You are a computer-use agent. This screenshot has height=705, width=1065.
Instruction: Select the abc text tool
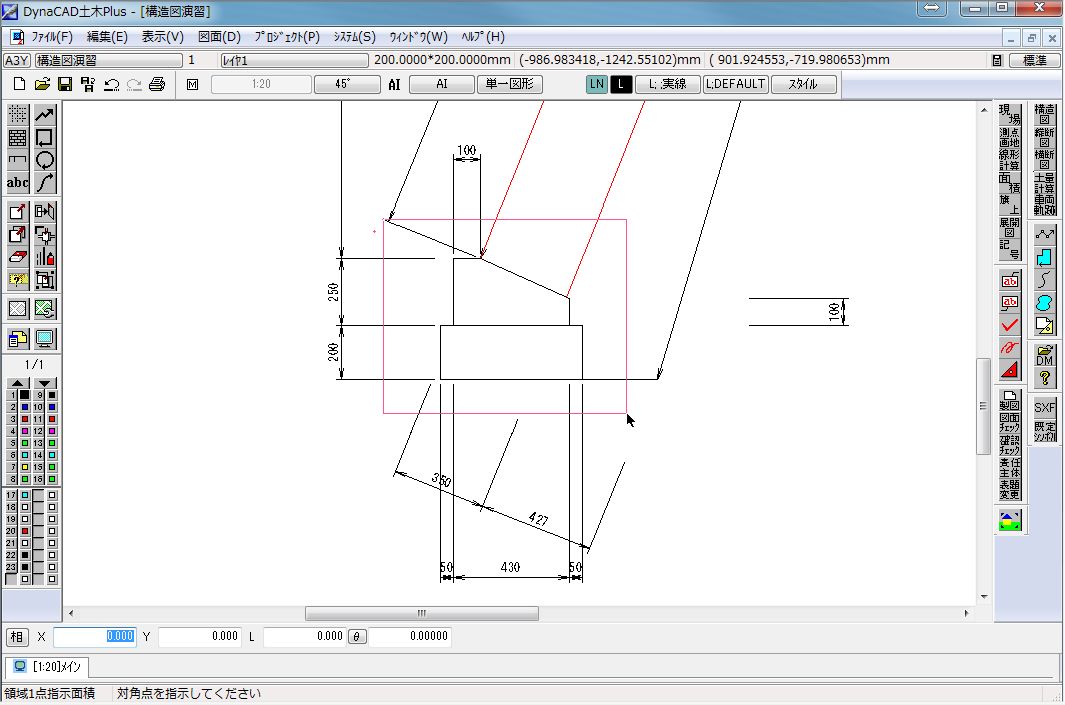point(18,183)
